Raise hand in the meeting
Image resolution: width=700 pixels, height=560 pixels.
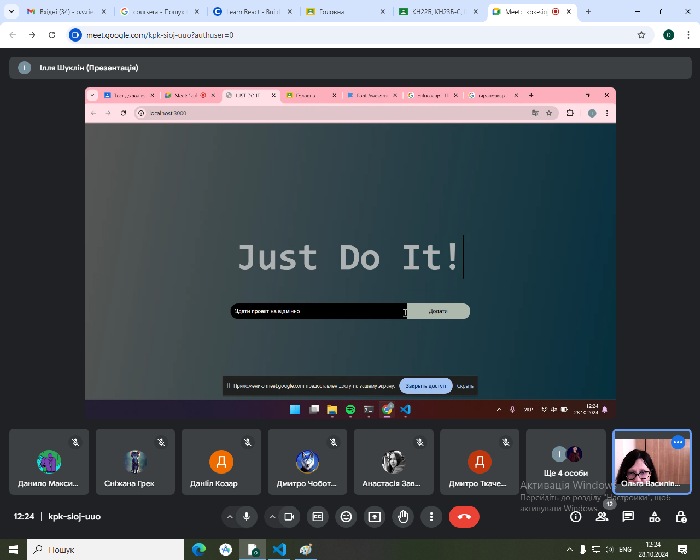404,516
